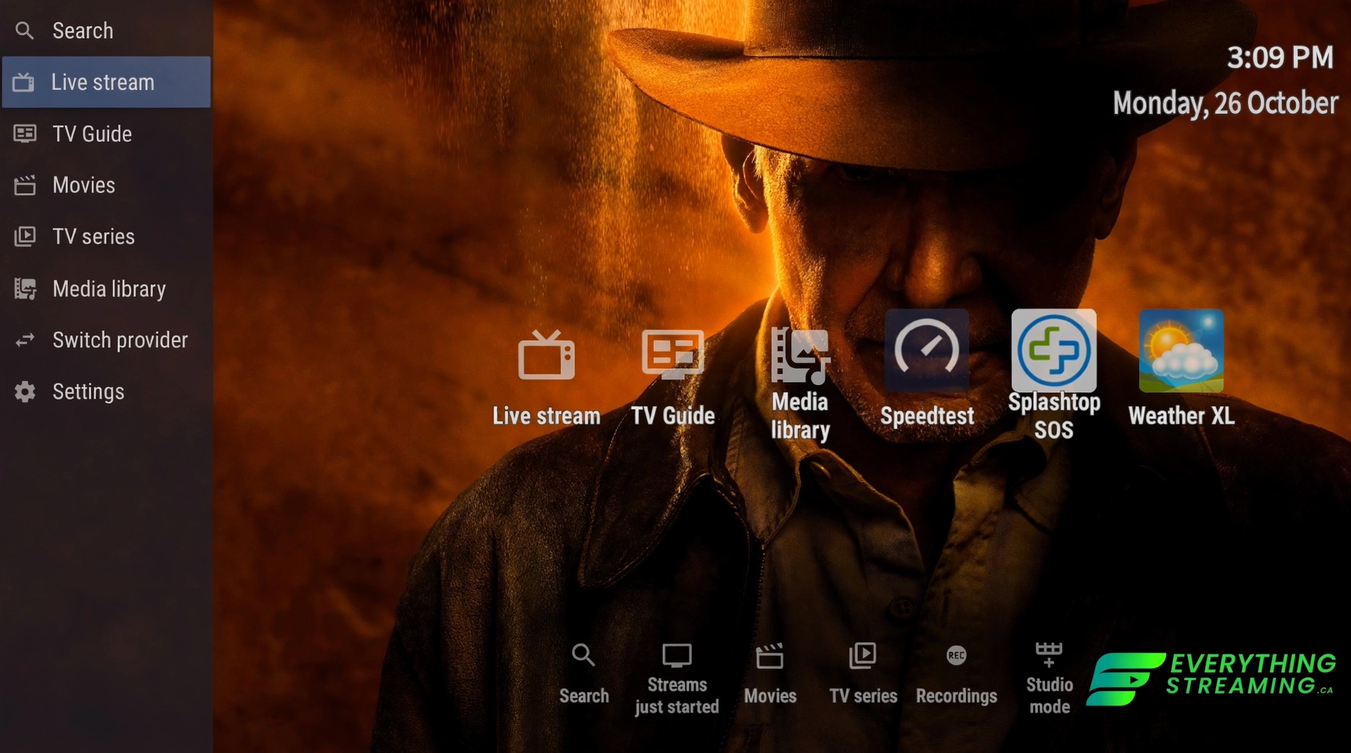Open Search in the left sidebar
Screen dimensions: 1351x753
106,31
